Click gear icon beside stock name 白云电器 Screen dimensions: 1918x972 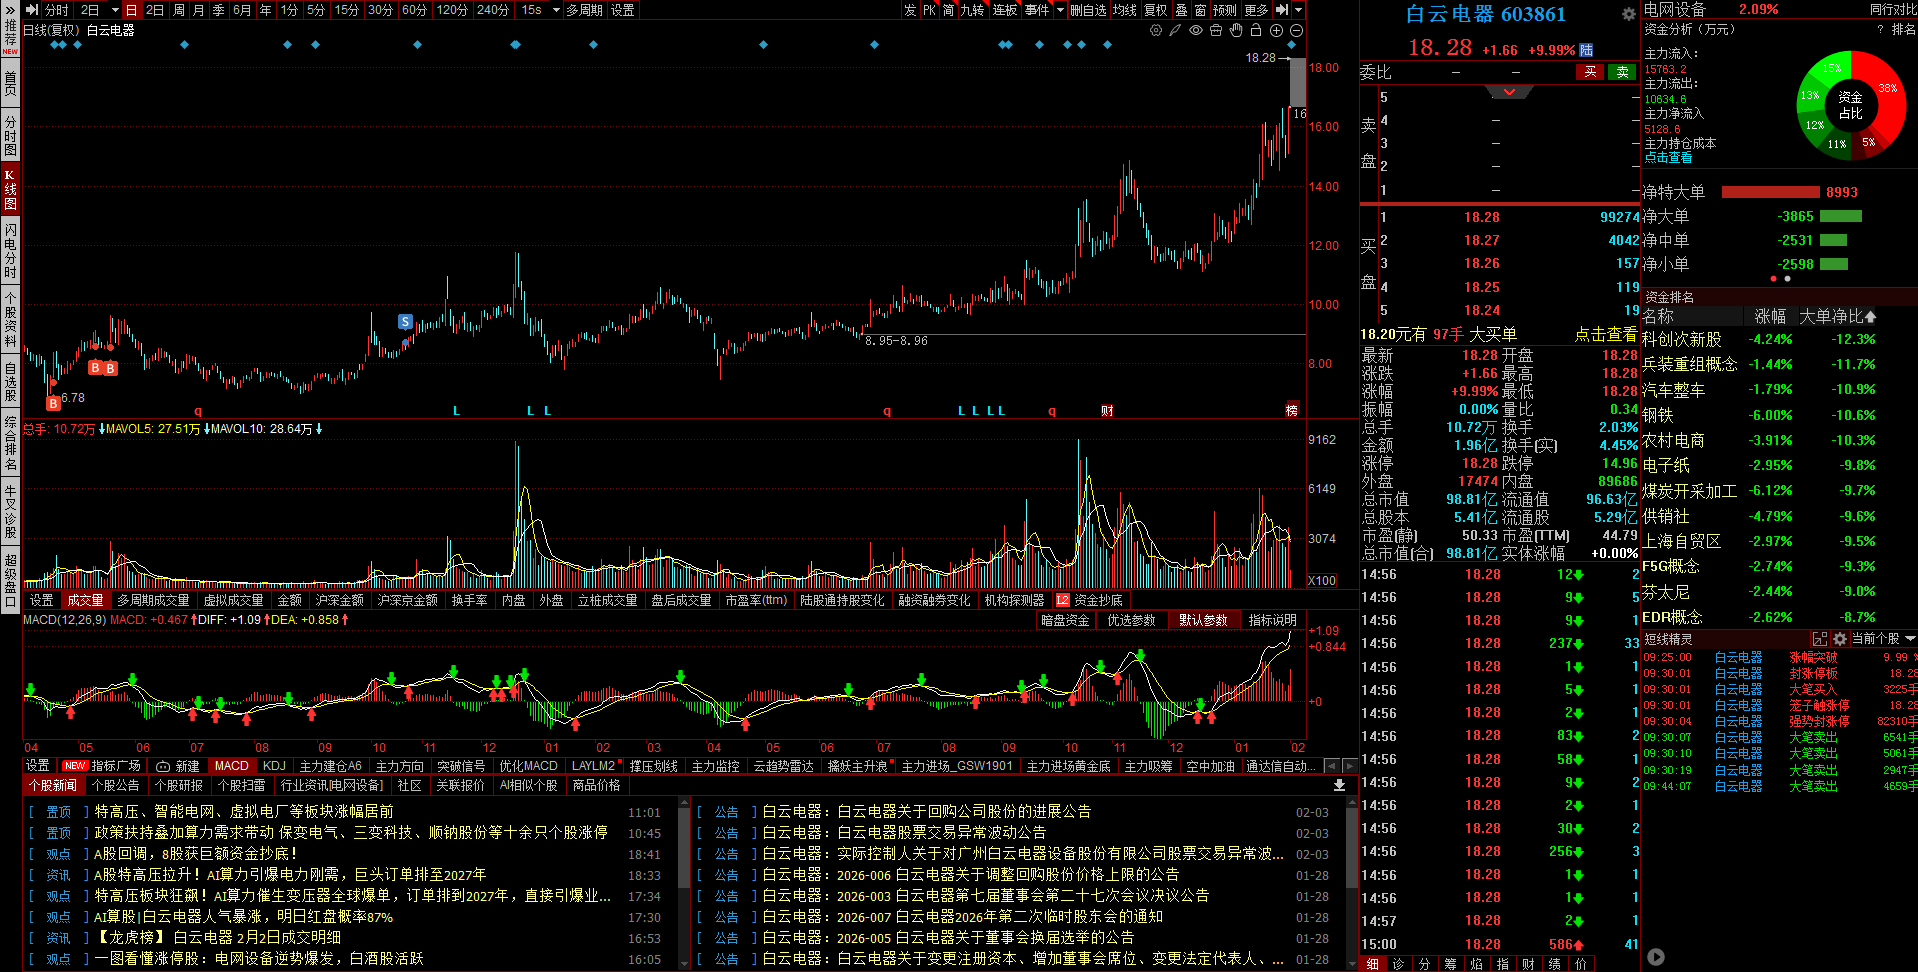point(1629,14)
